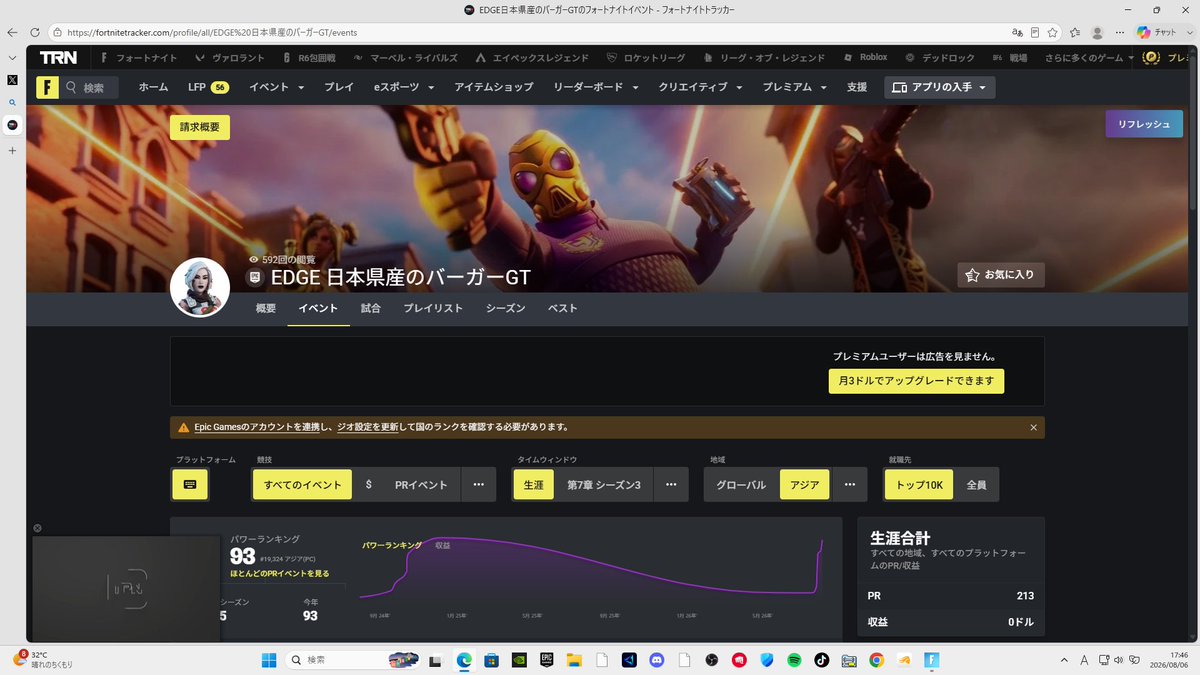This screenshot has width=1200, height=675.
Task: Select エイペックスレジェンド in the game bar
Action: pos(532,58)
